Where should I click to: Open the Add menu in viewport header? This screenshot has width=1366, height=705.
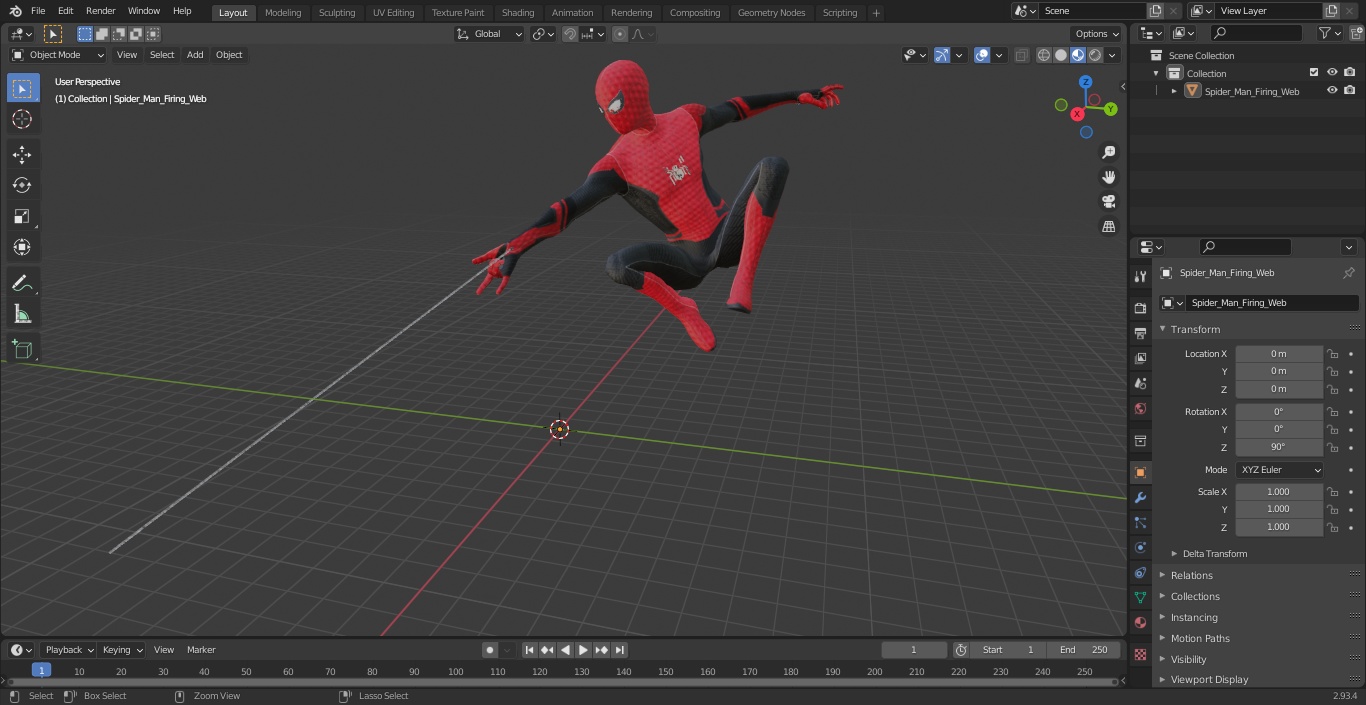195,55
